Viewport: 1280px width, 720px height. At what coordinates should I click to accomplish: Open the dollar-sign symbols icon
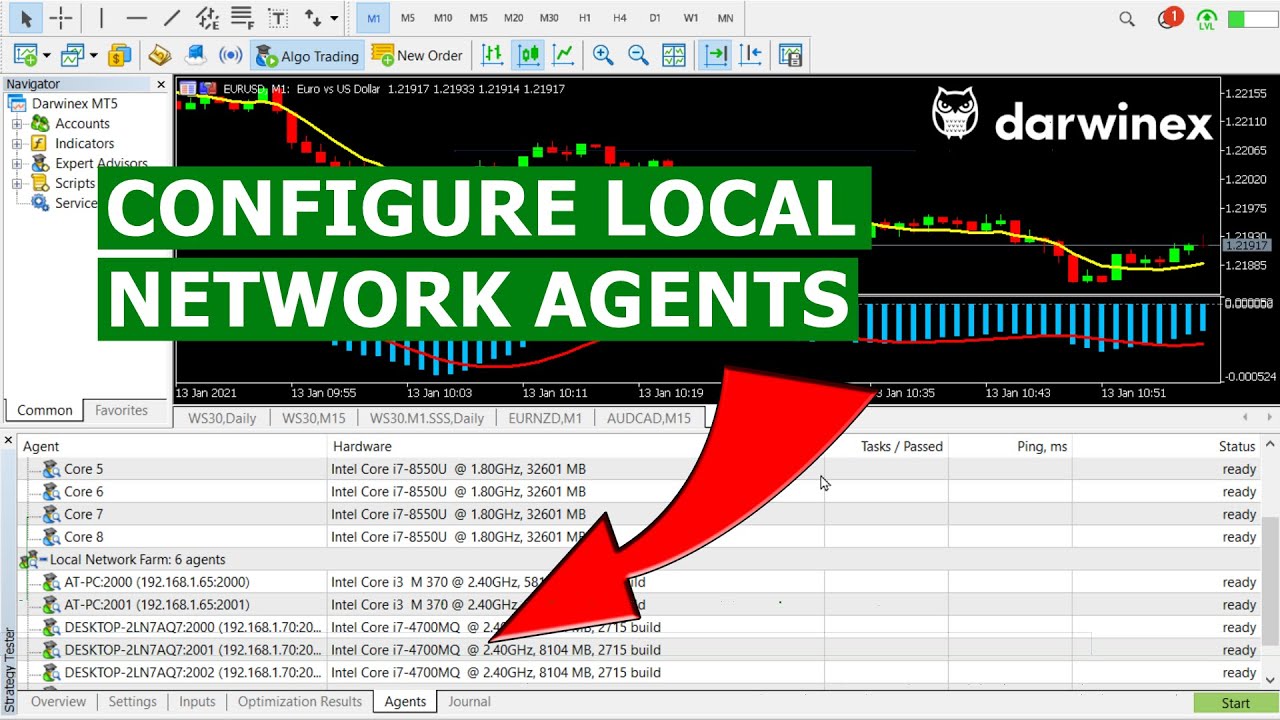click(120, 56)
